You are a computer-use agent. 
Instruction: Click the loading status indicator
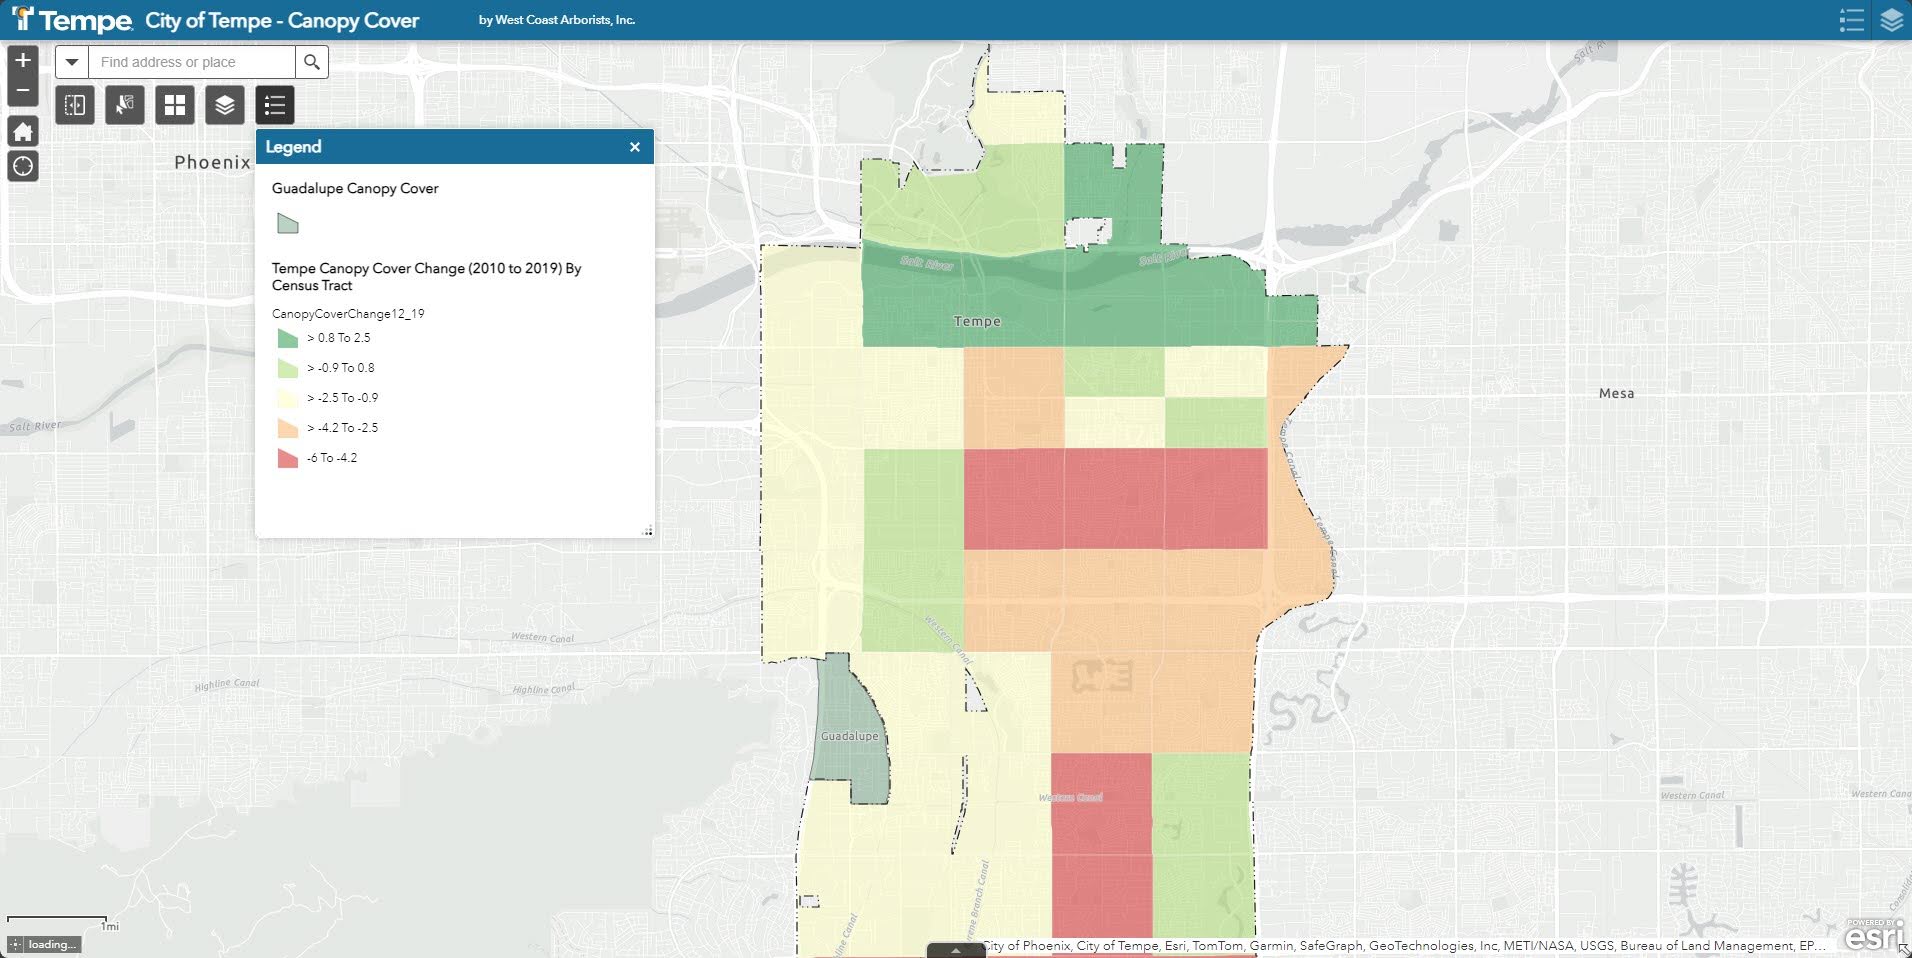[x=43, y=944]
